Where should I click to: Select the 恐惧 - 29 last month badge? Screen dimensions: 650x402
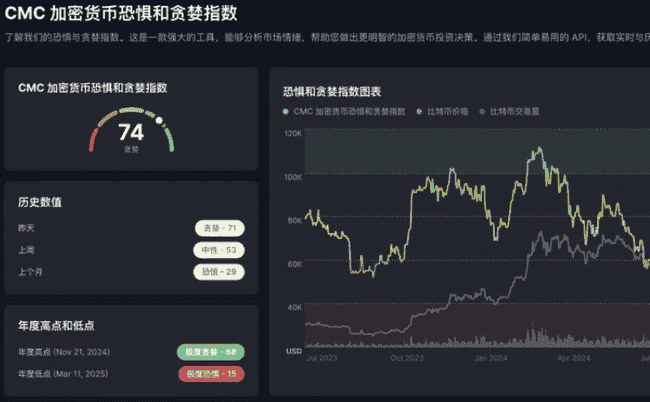coord(219,272)
